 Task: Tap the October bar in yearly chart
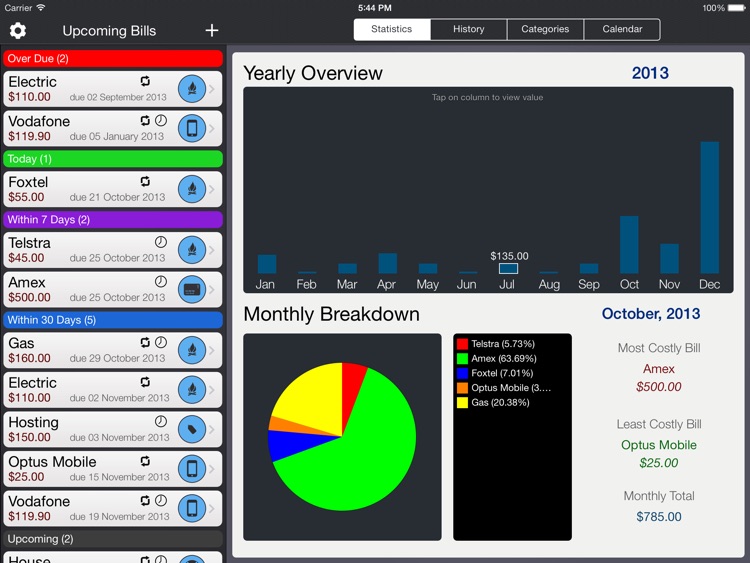coord(629,244)
